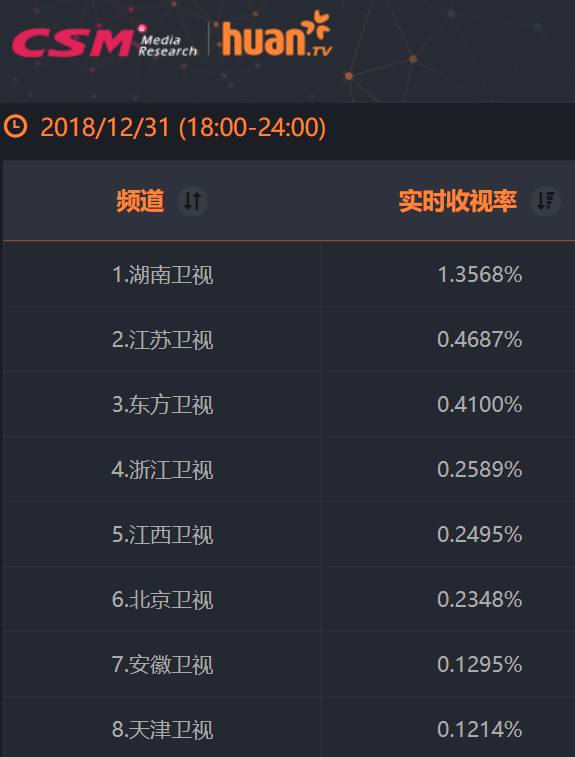Click the 0.1214% rating value
The width and height of the screenshot is (575, 757).
[479, 729]
